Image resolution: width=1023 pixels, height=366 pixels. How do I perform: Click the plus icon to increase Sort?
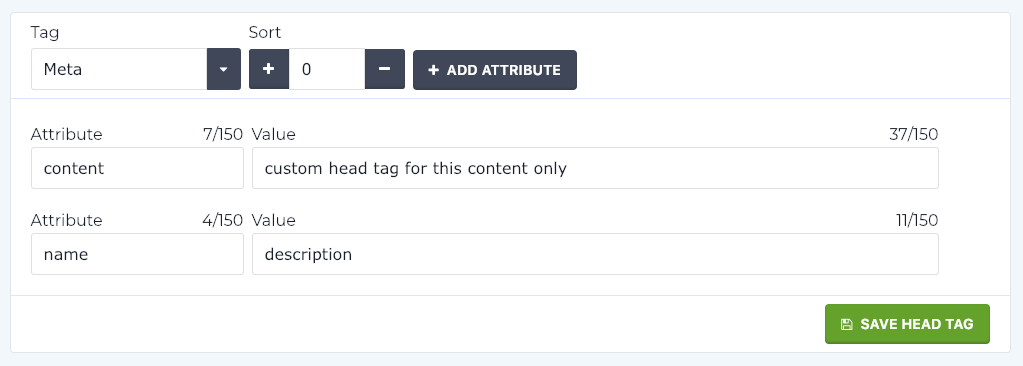269,69
